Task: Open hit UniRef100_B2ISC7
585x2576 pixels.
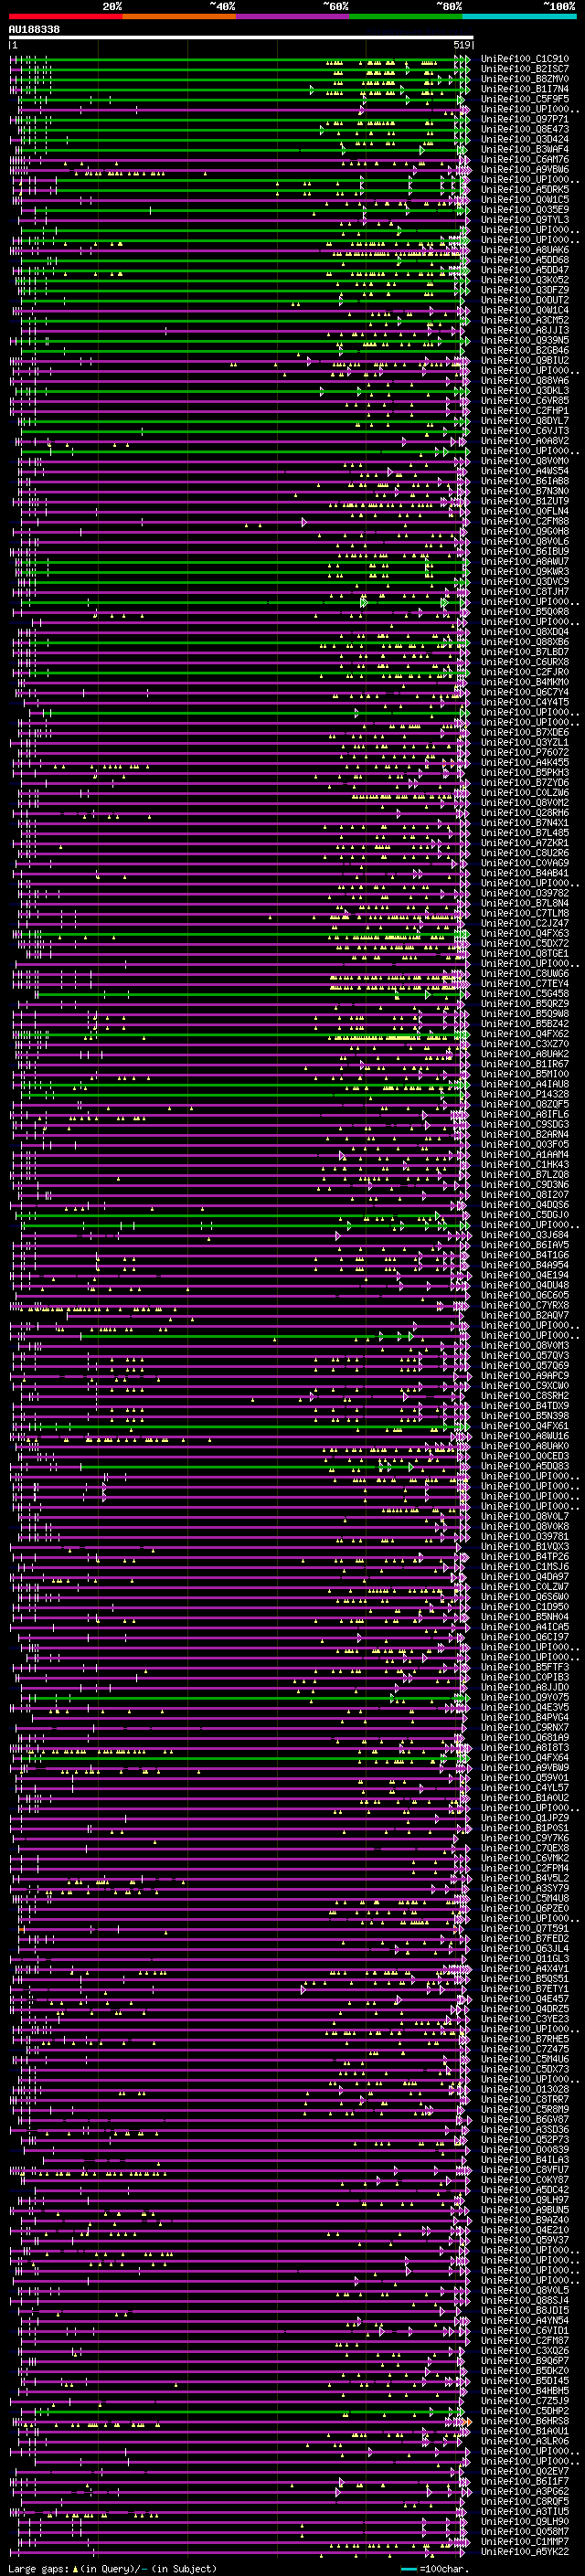Action: pyautogui.click(x=525, y=69)
